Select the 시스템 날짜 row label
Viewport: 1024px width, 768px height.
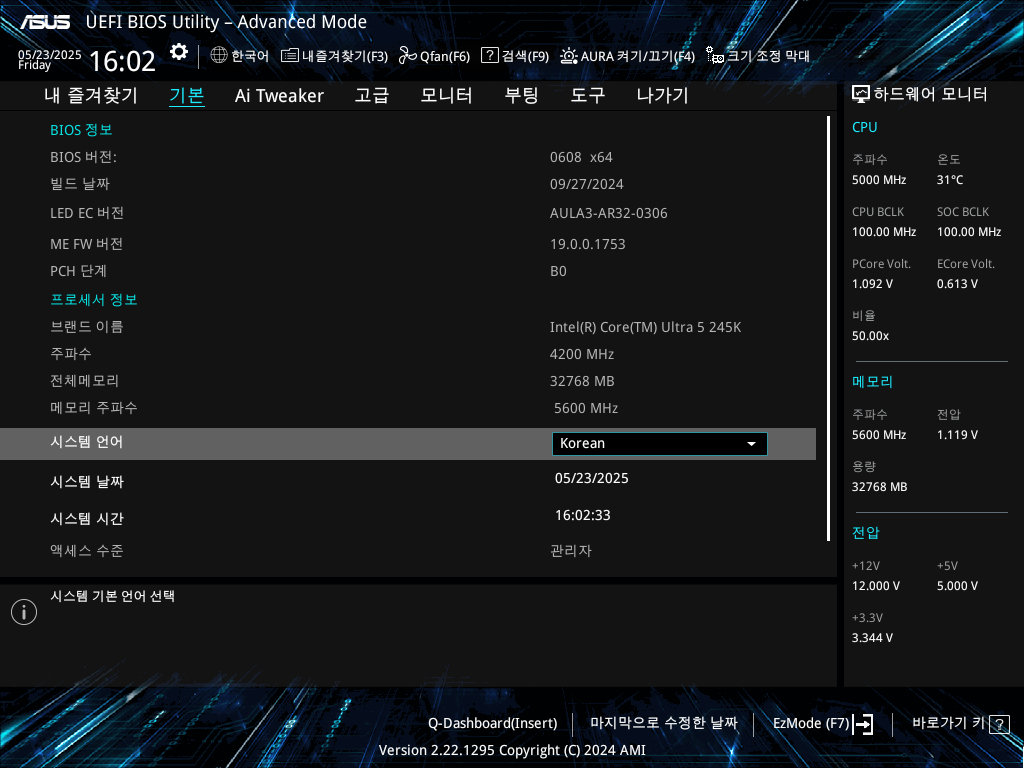pyautogui.click(x=87, y=482)
